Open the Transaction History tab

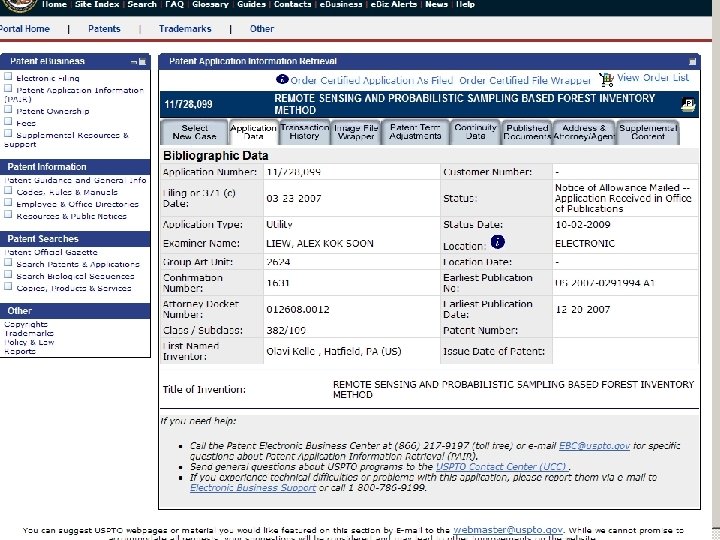[x=304, y=132]
